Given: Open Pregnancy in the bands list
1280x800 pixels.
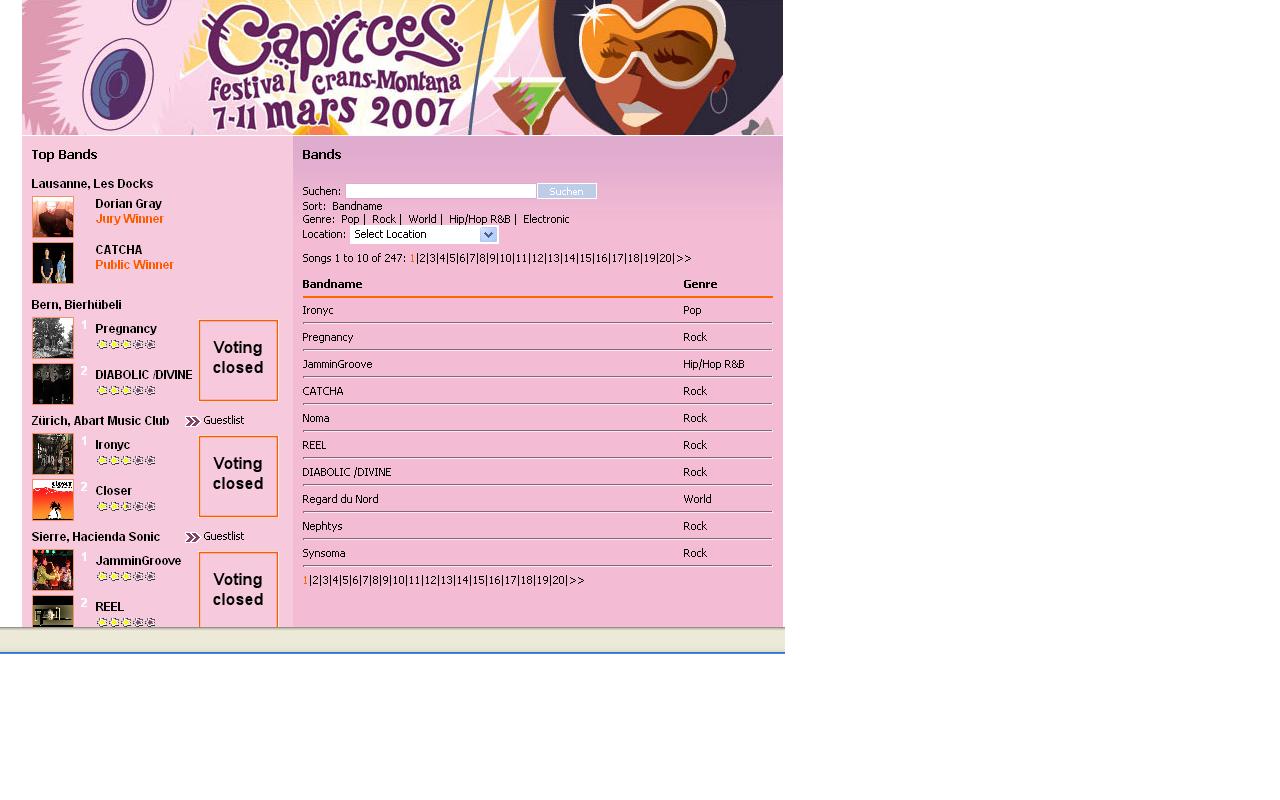Looking at the screenshot, I should [x=328, y=337].
